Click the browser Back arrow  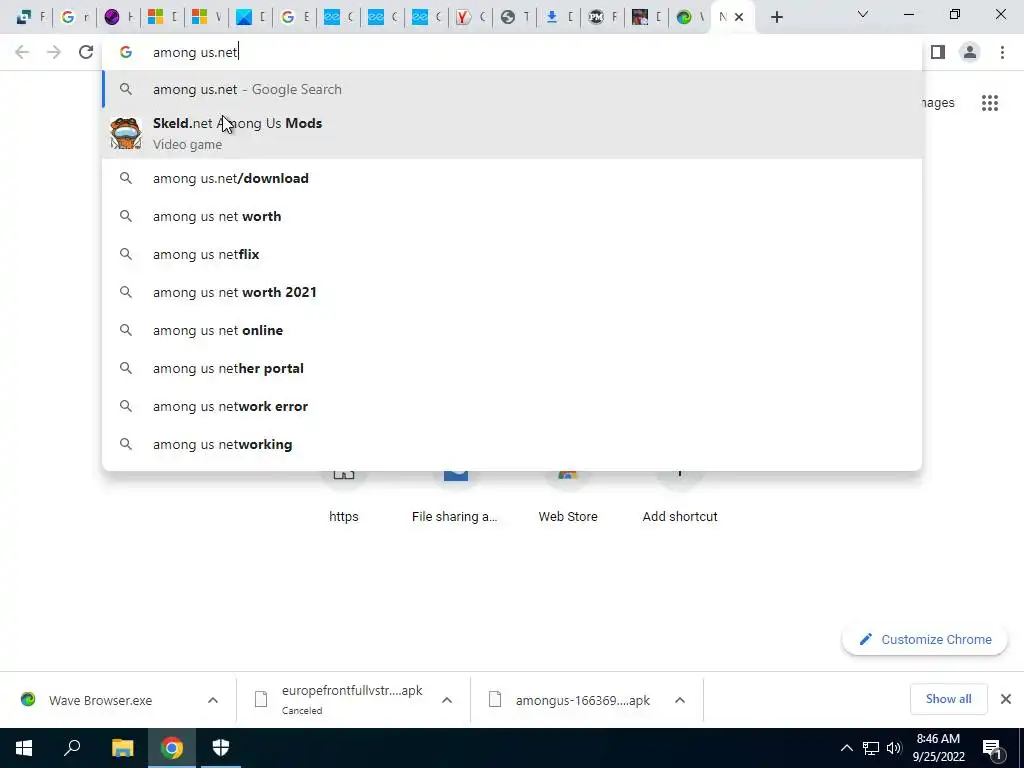coord(22,52)
